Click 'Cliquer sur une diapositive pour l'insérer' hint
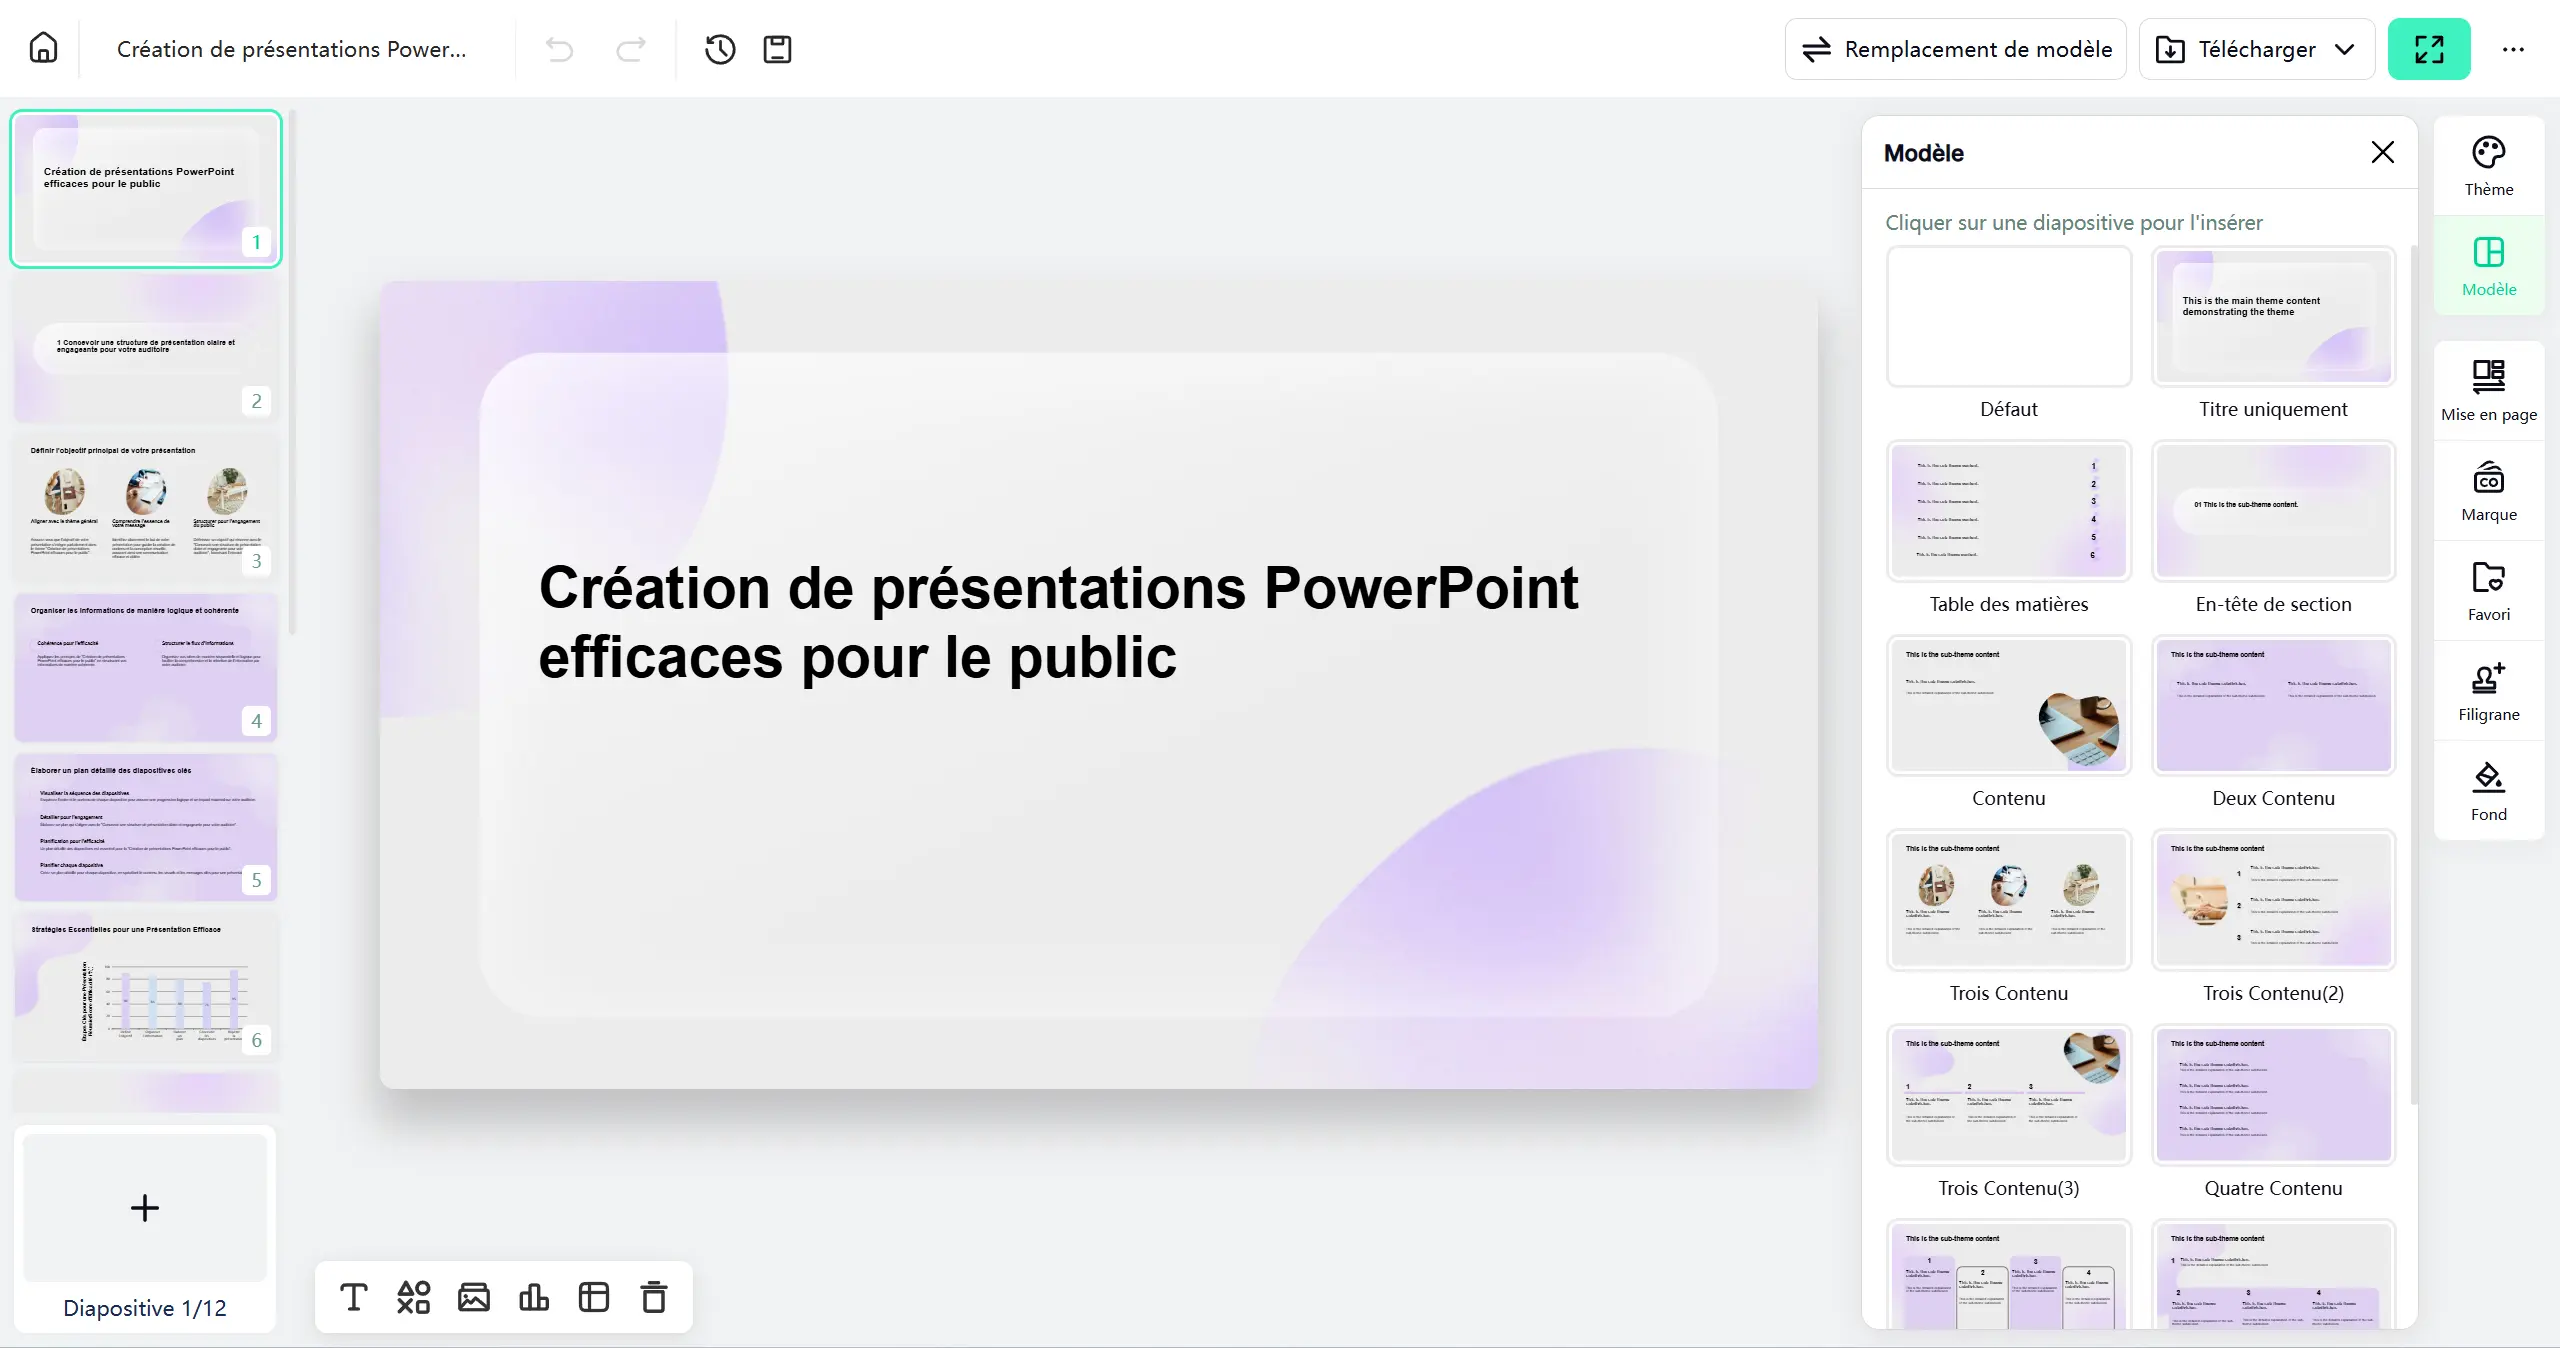This screenshot has height=1348, width=2560. click(2073, 222)
